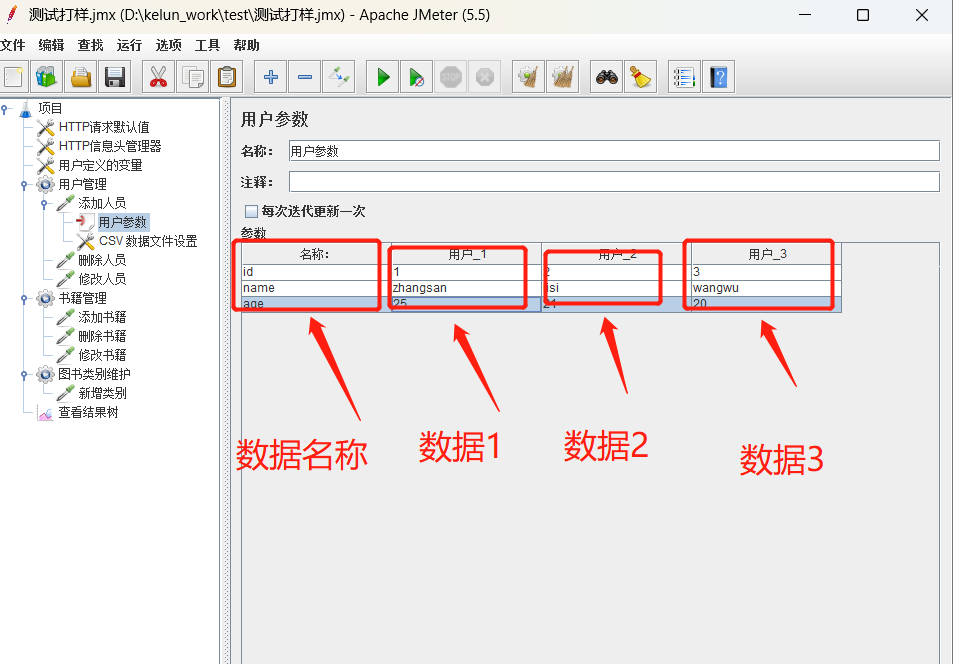Screen dimensions: 953x664
Task: Click the Toggle enable/disable icon
Action: (339, 77)
